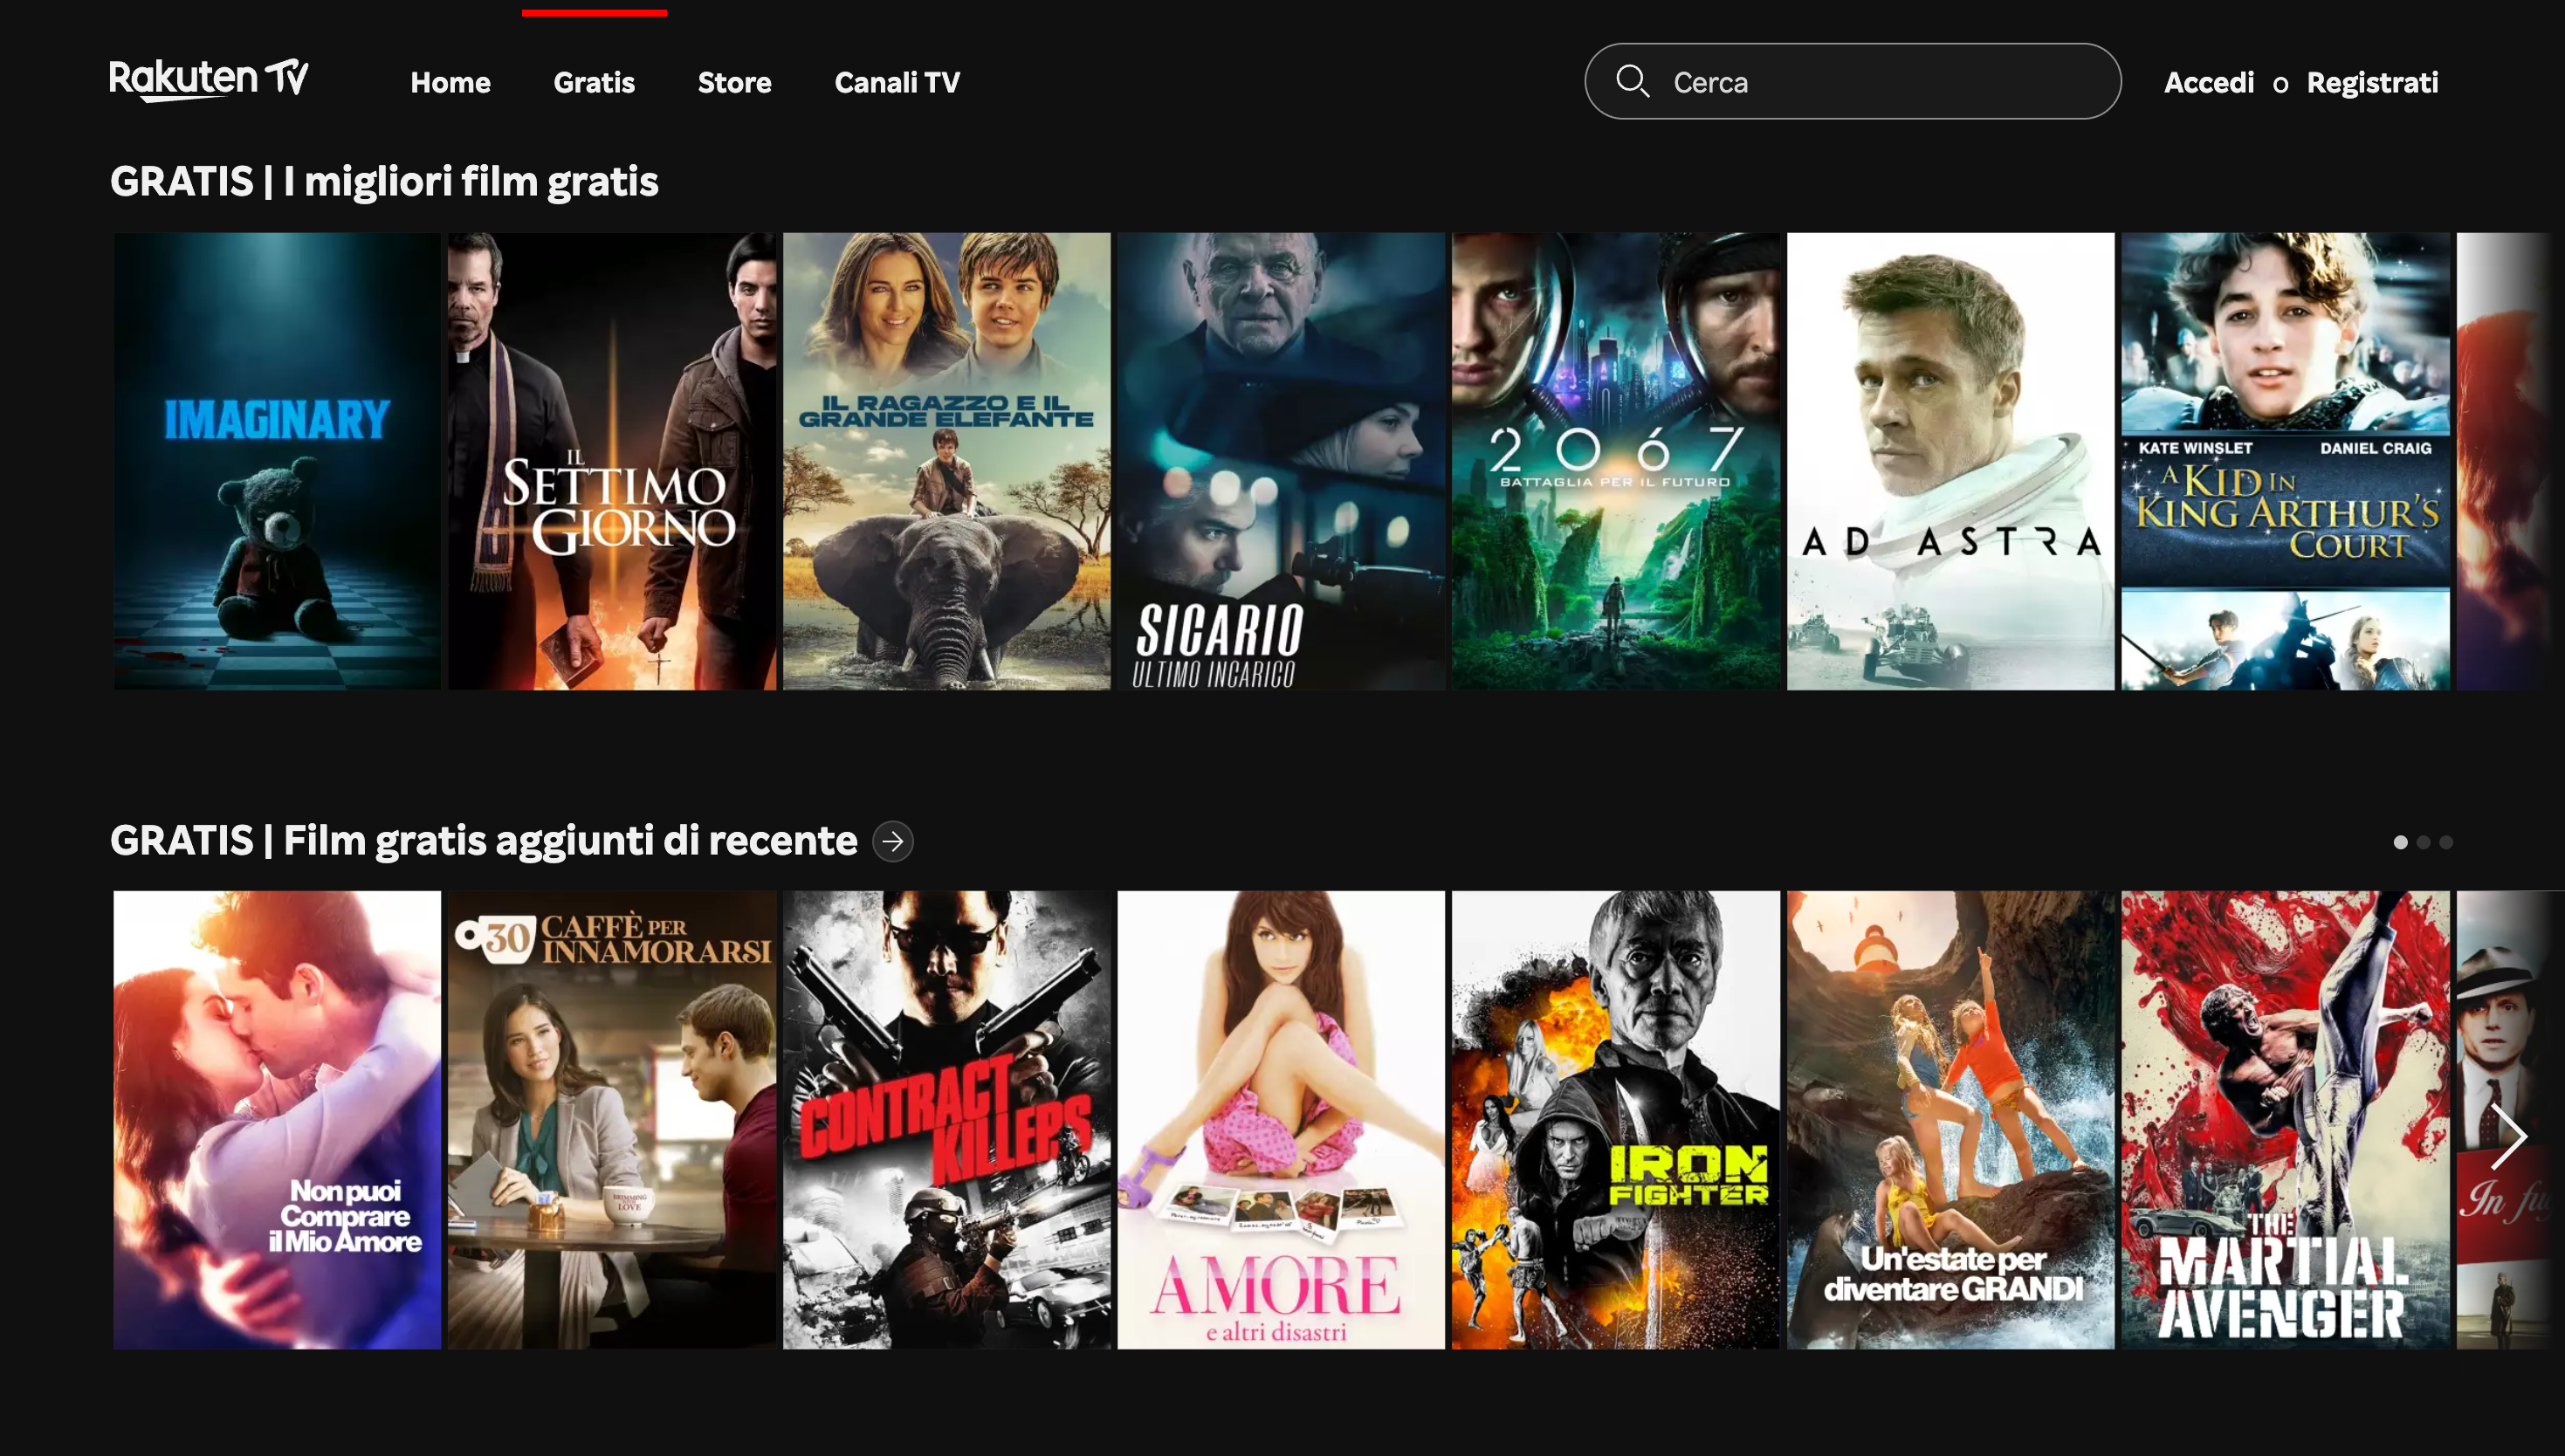Open the Contract Killers poster
The width and height of the screenshot is (2565, 1456).
(946, 1119)
